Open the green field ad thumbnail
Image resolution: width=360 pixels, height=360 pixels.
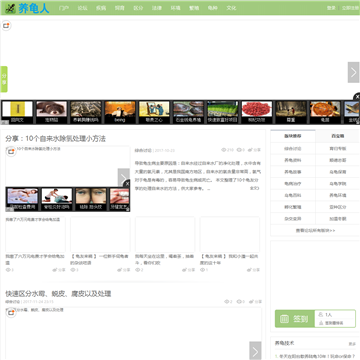tap(222, 112)
